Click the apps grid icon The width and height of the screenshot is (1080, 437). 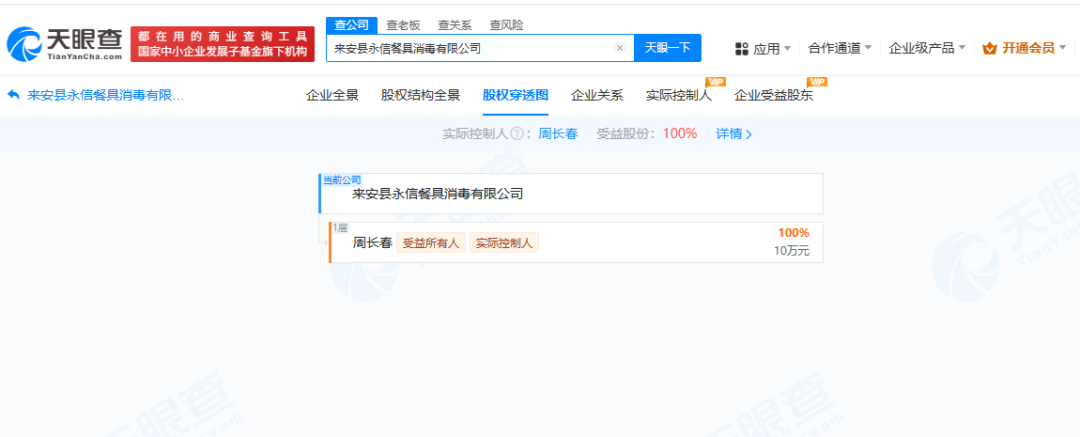[742, 48]
